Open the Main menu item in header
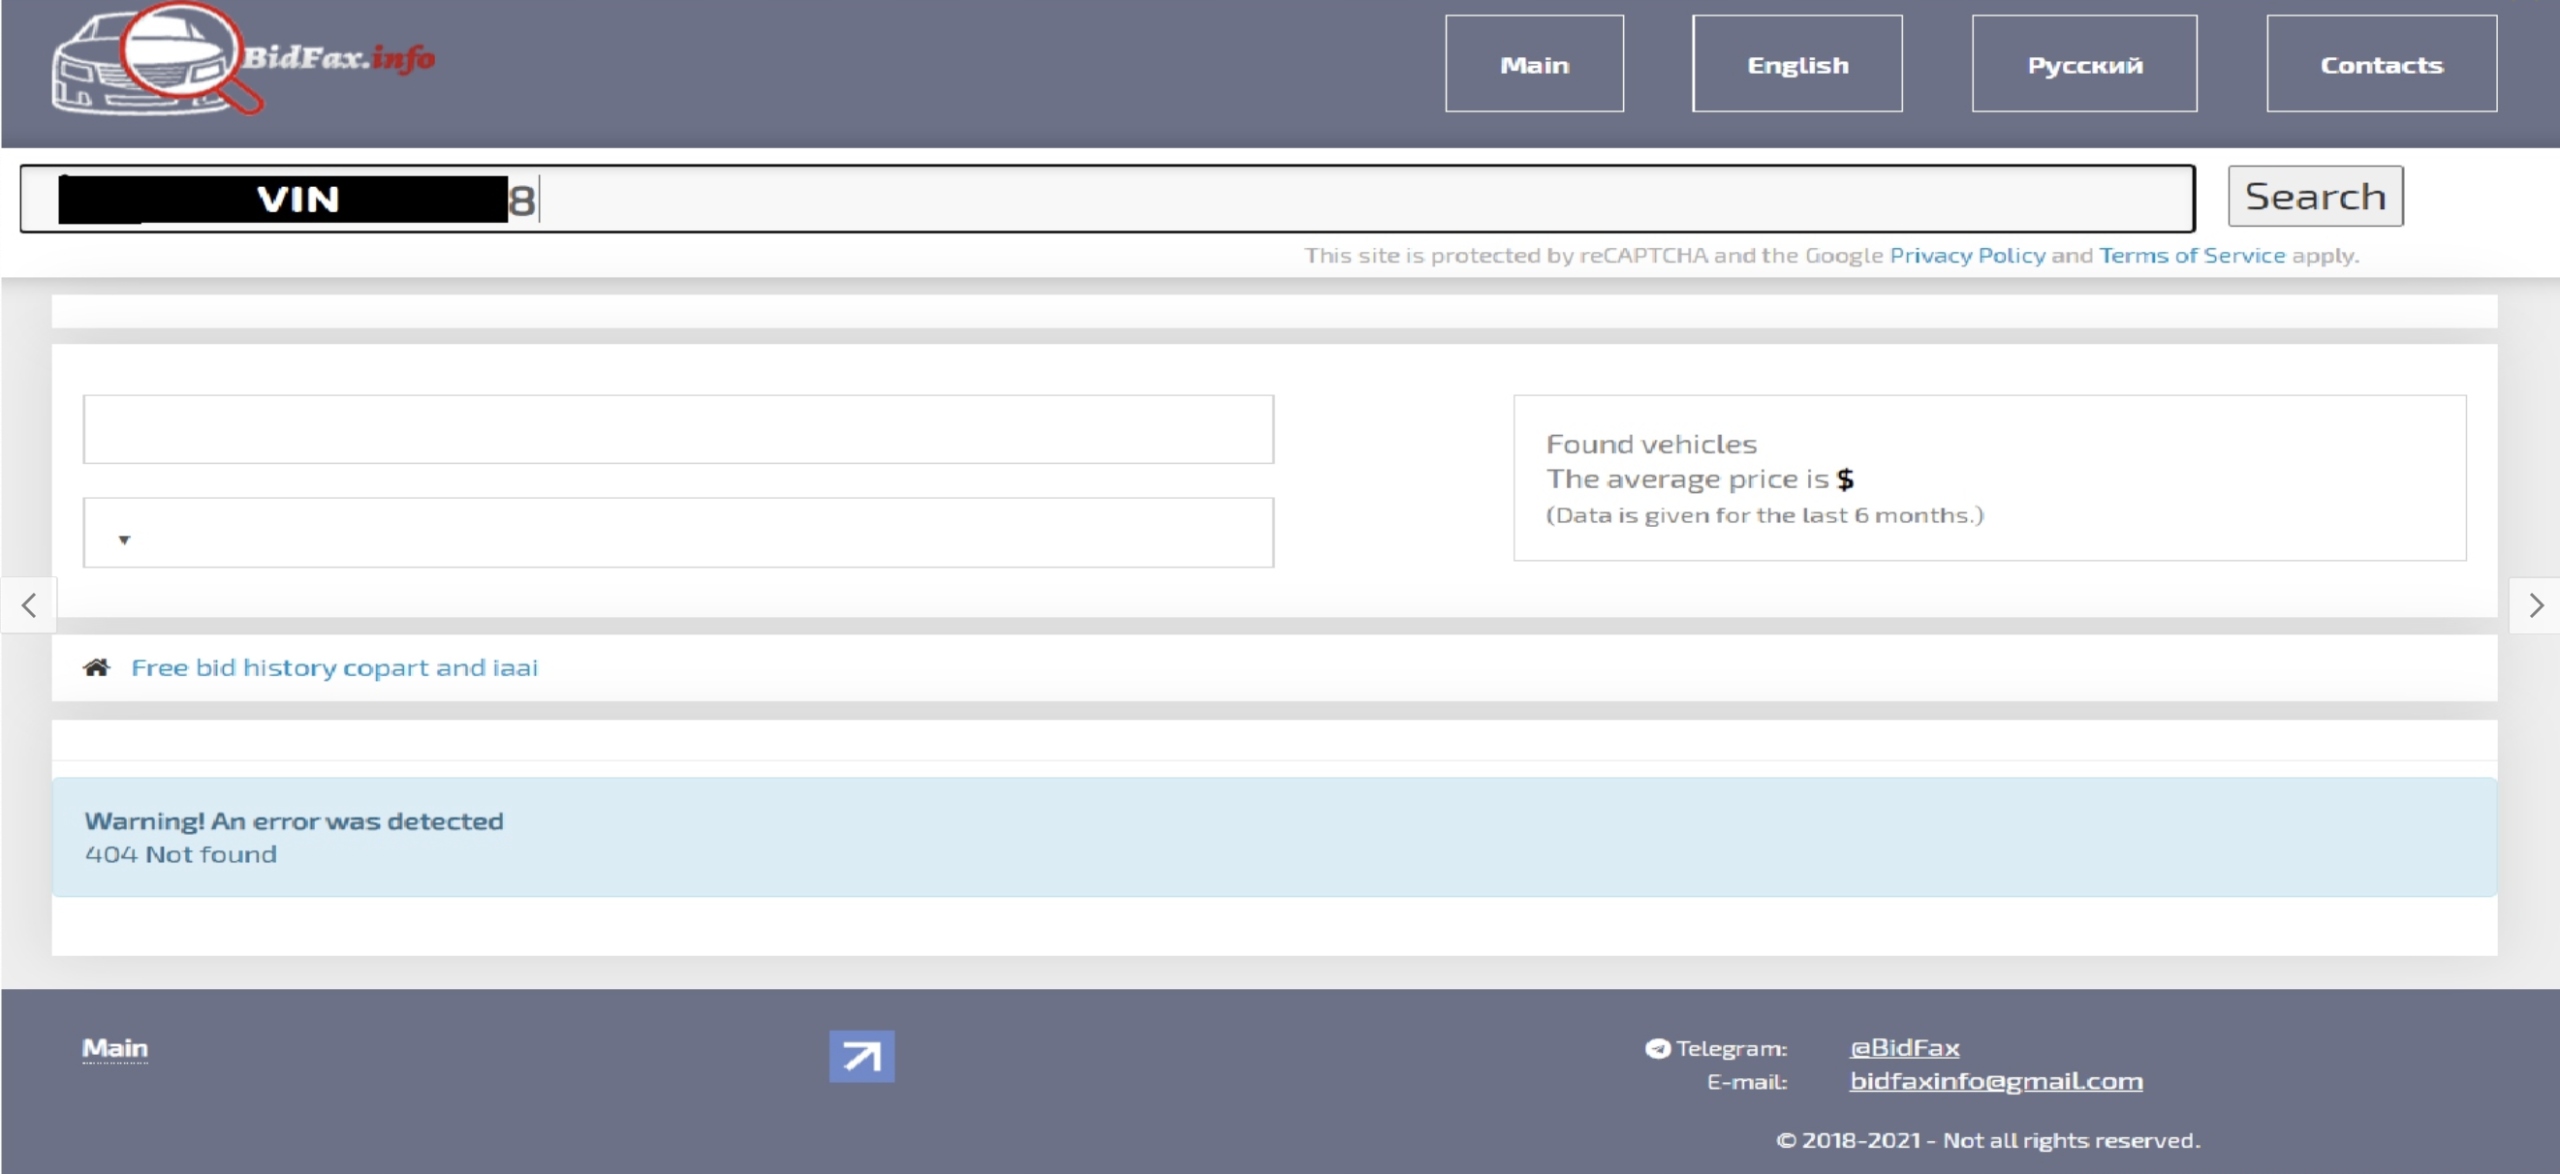 [1534, 64]
